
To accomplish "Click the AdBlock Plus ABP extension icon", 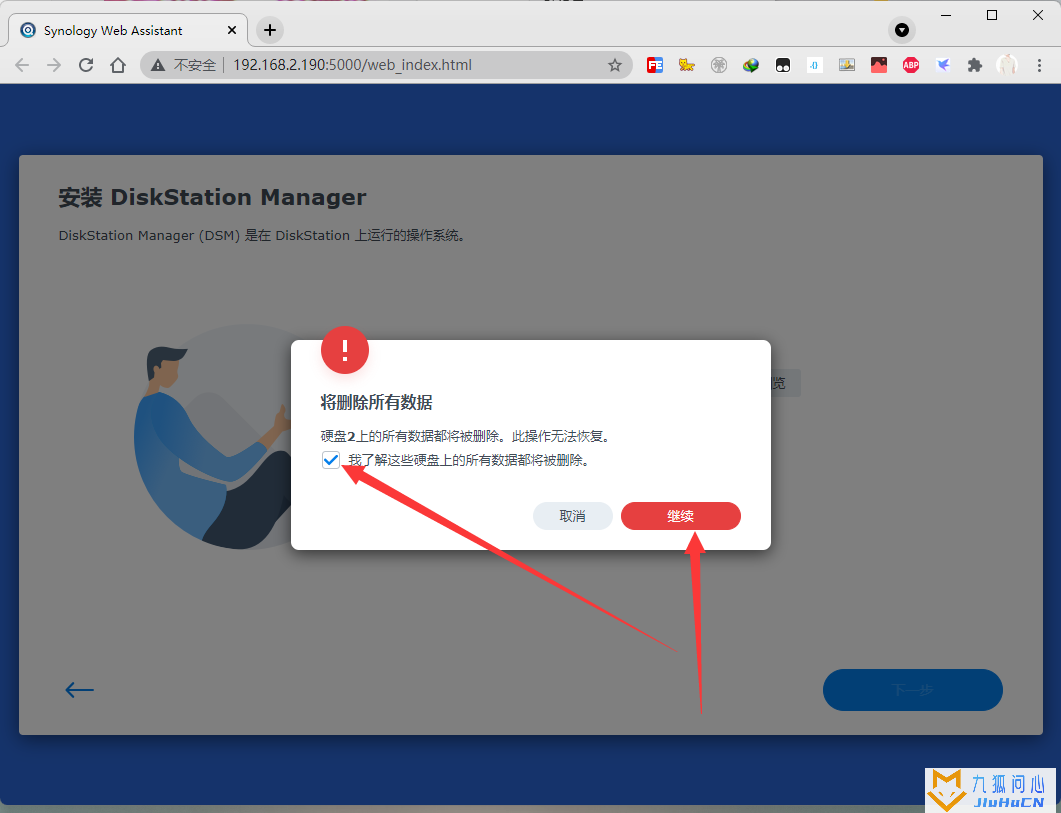I will click(911, 65).
